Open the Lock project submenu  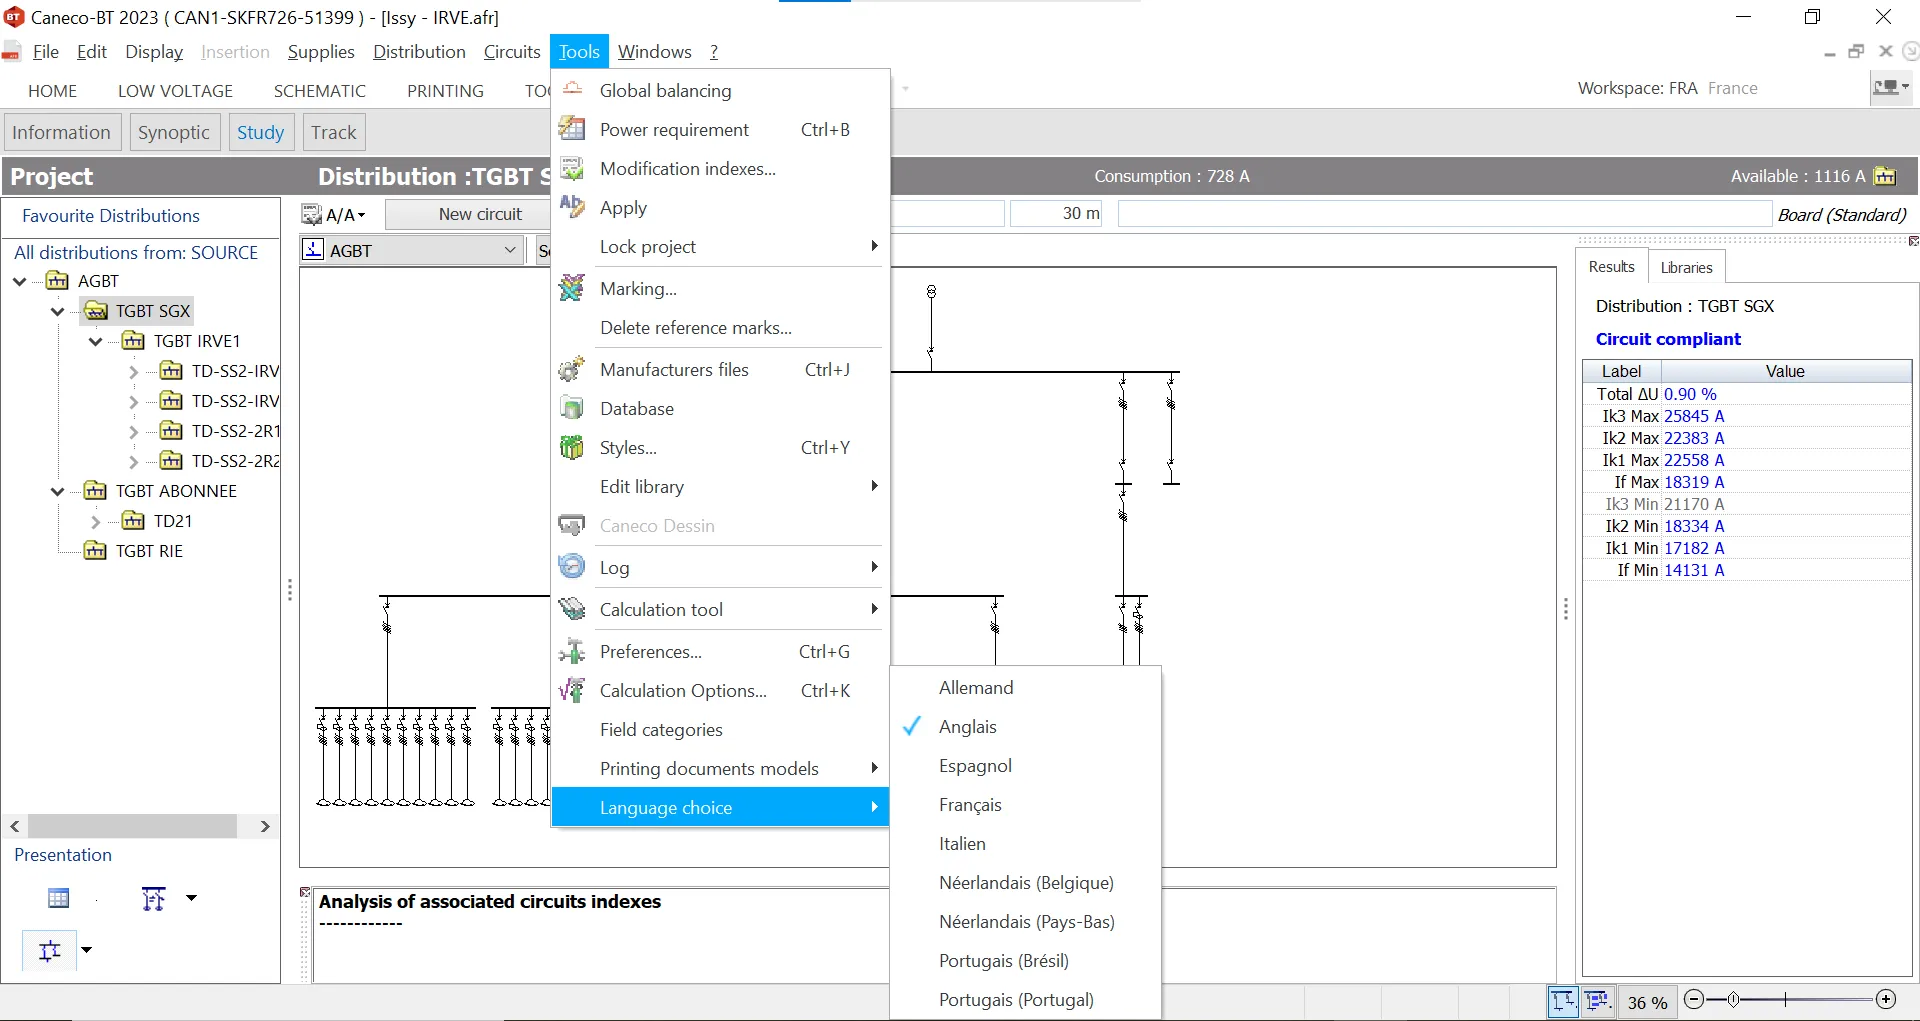tap(720, 246)
